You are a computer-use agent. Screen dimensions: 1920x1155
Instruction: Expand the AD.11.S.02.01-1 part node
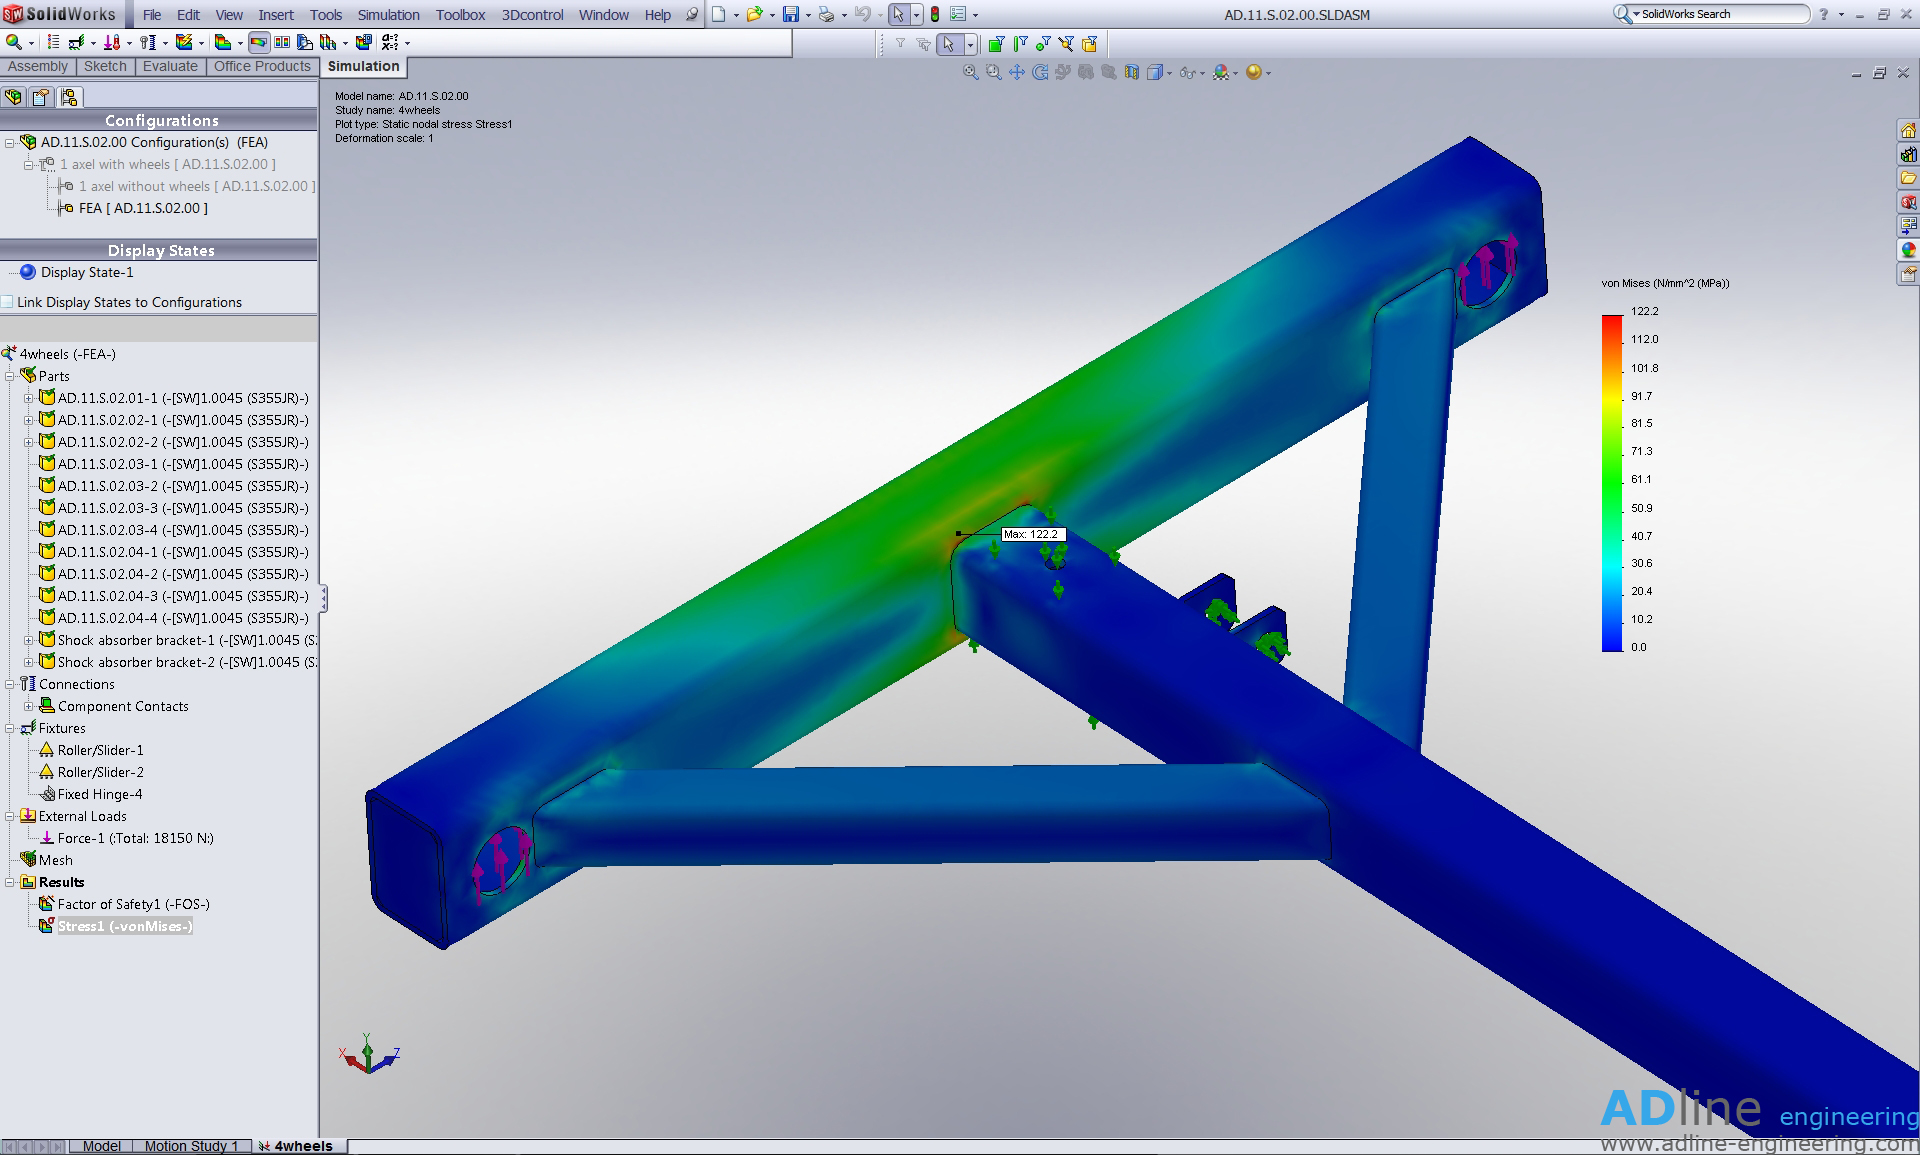coord(29,398)
